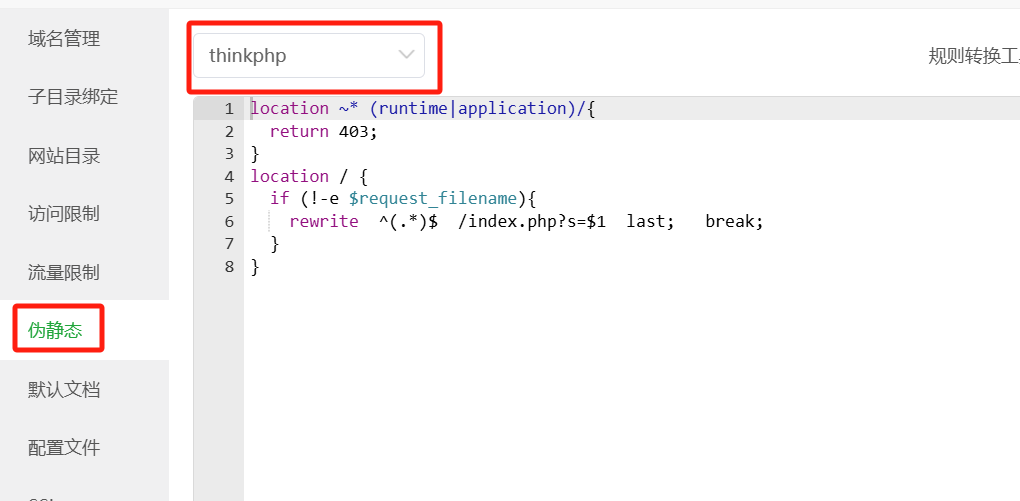Viewport: 1020px width, 501px height.
Task: Click the /index.php?s=$1 text in the editor
Action: (x=531, y=221)
